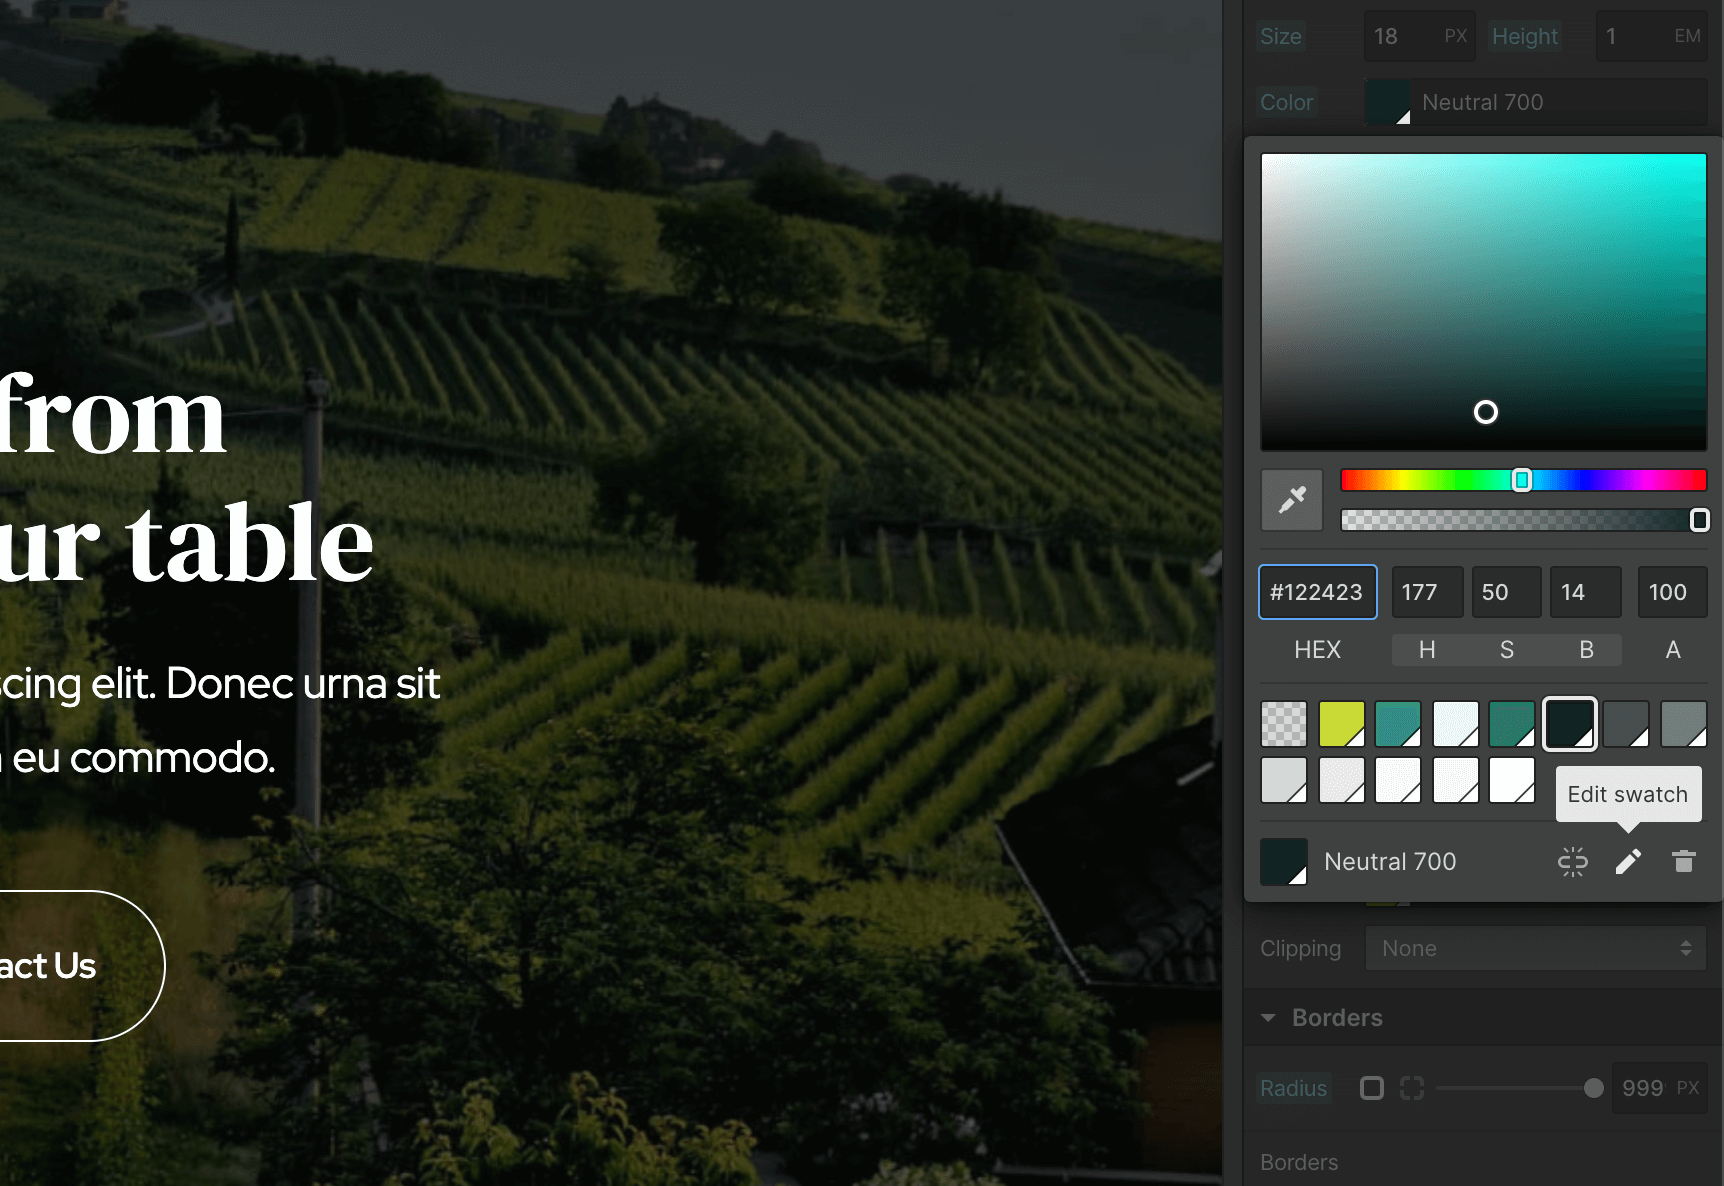
Task: Click the Height property label
Action: point(1525,36)
